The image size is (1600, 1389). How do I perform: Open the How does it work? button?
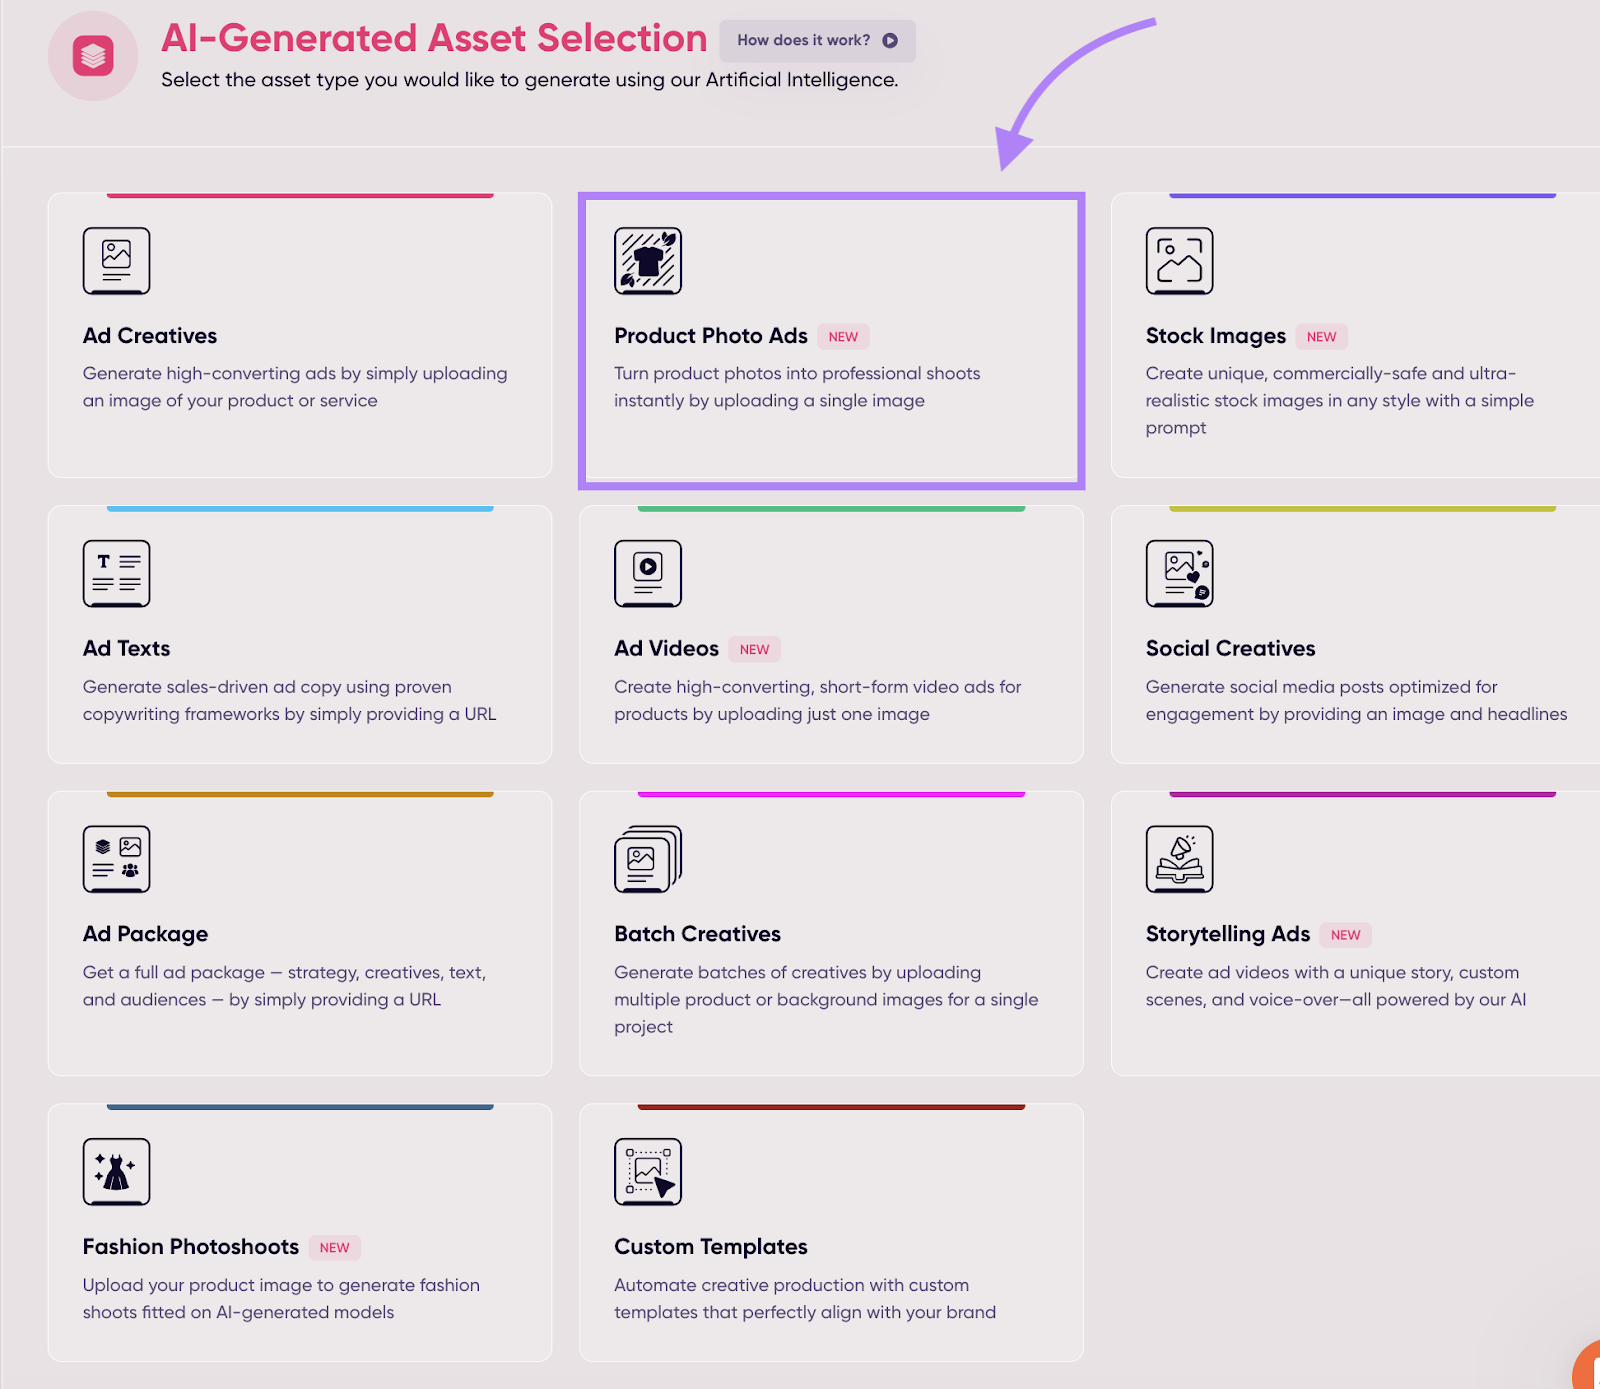click(817, 40)
